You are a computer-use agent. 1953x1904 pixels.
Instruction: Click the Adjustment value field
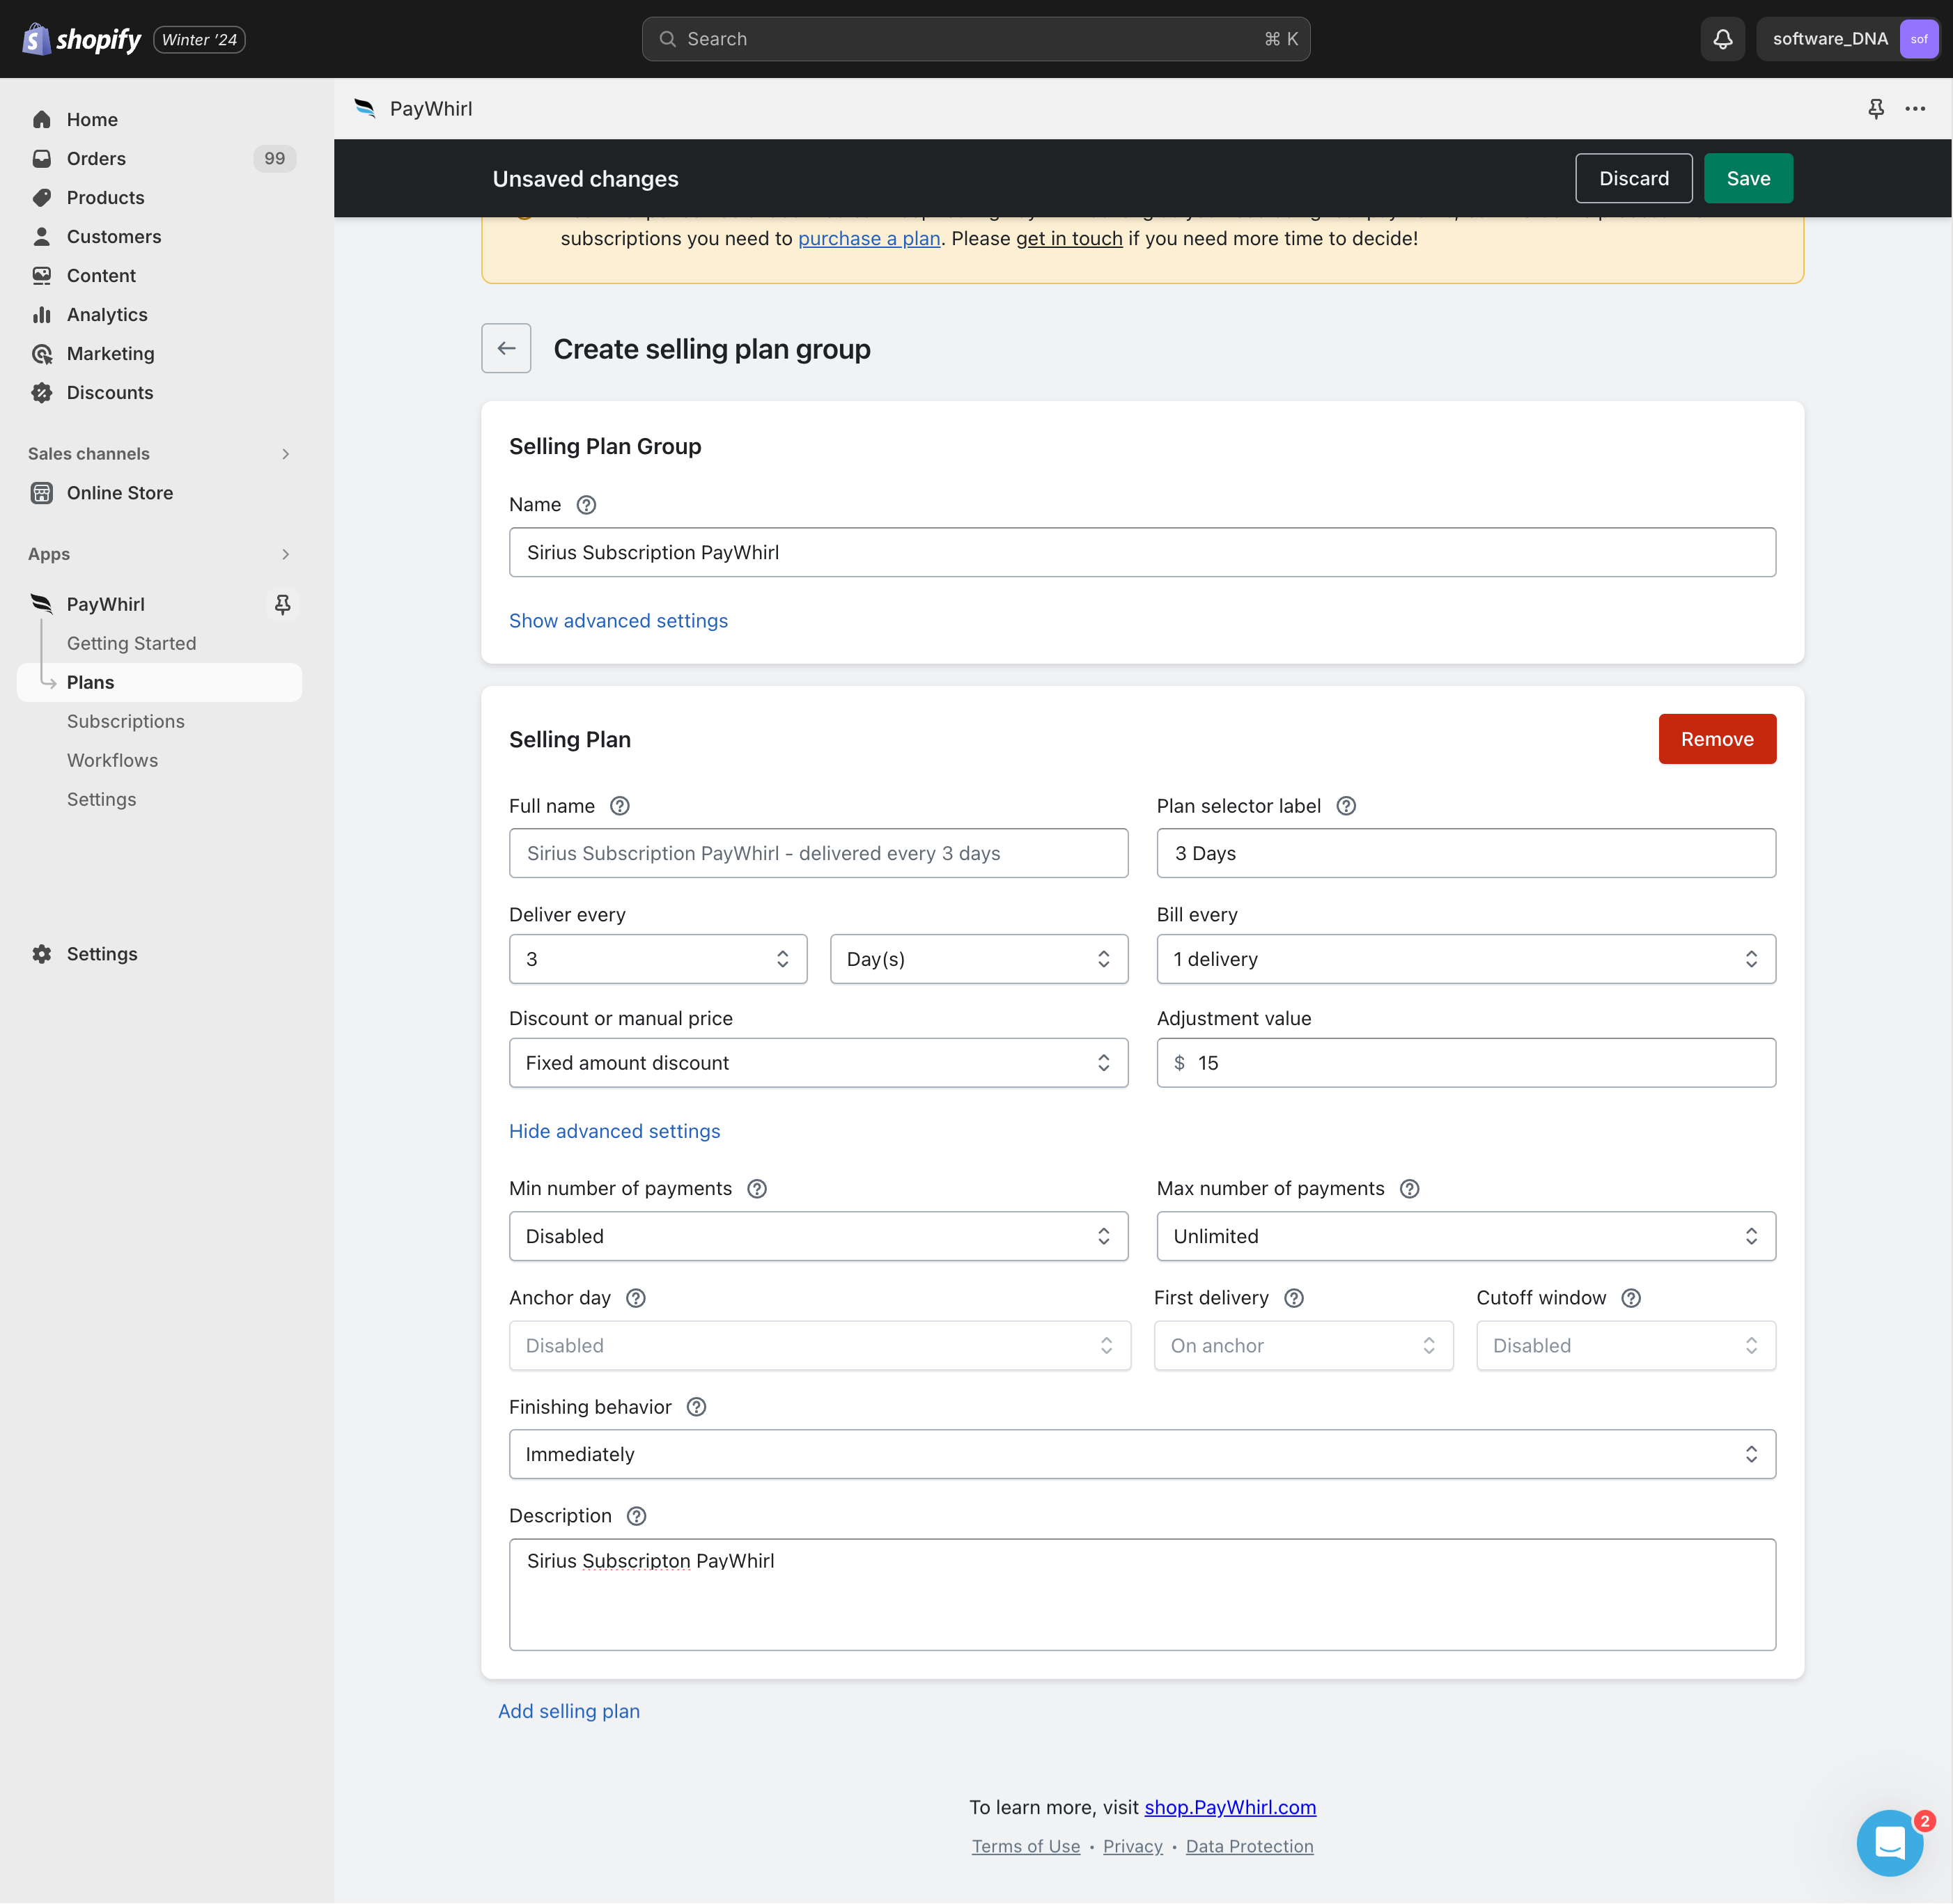(x=1466, y=1063)
